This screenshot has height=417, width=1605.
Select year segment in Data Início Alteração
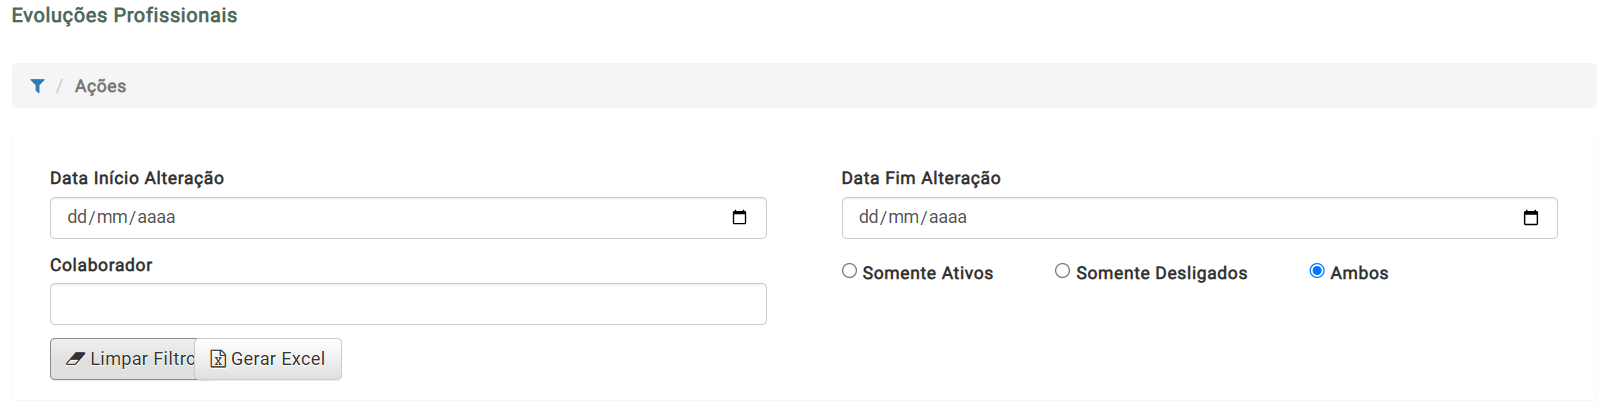[156, 217]
